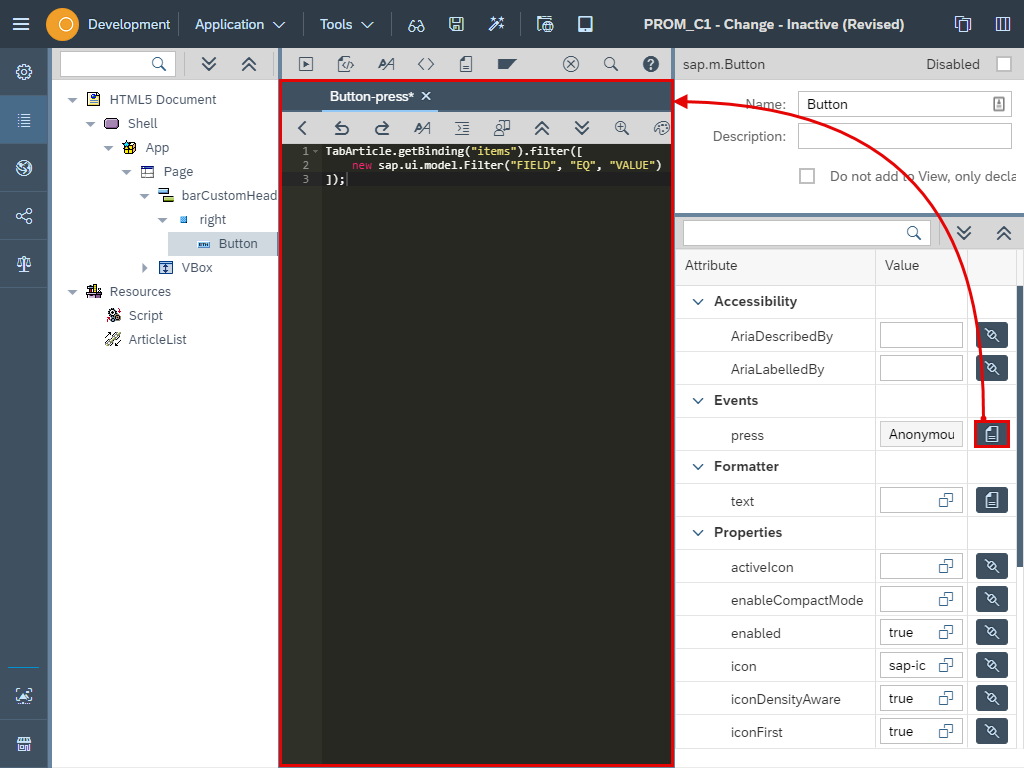
Task: Run the application with the play icon
Action: click(305, 63)
